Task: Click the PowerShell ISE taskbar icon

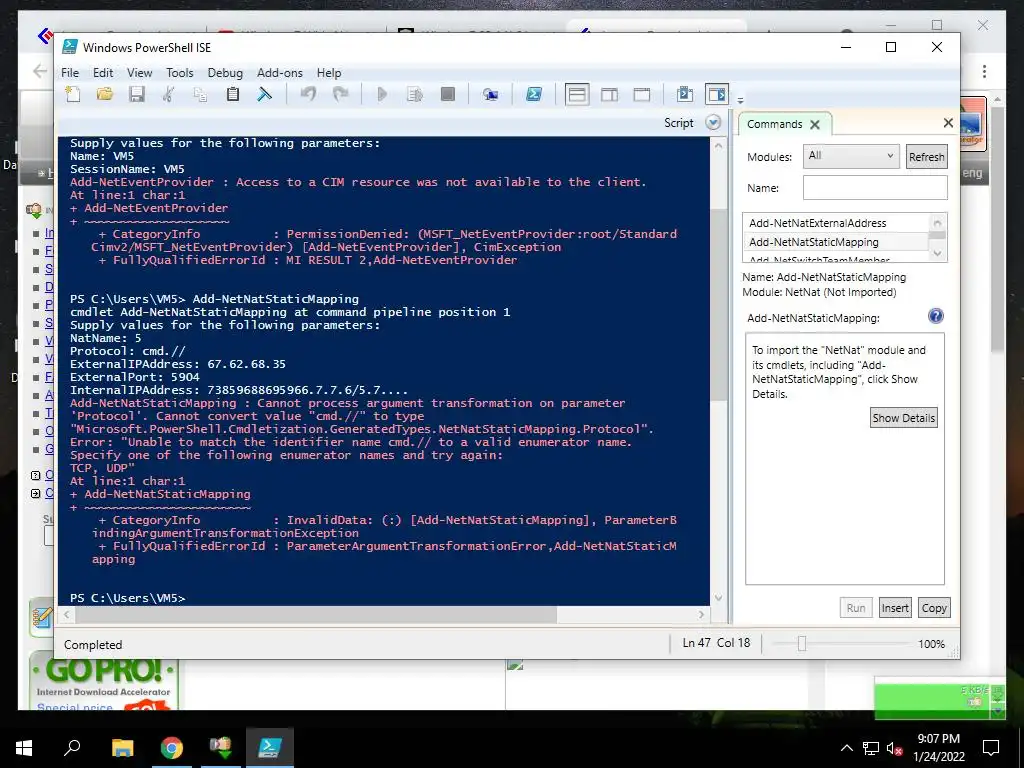Action: point(270,748)
